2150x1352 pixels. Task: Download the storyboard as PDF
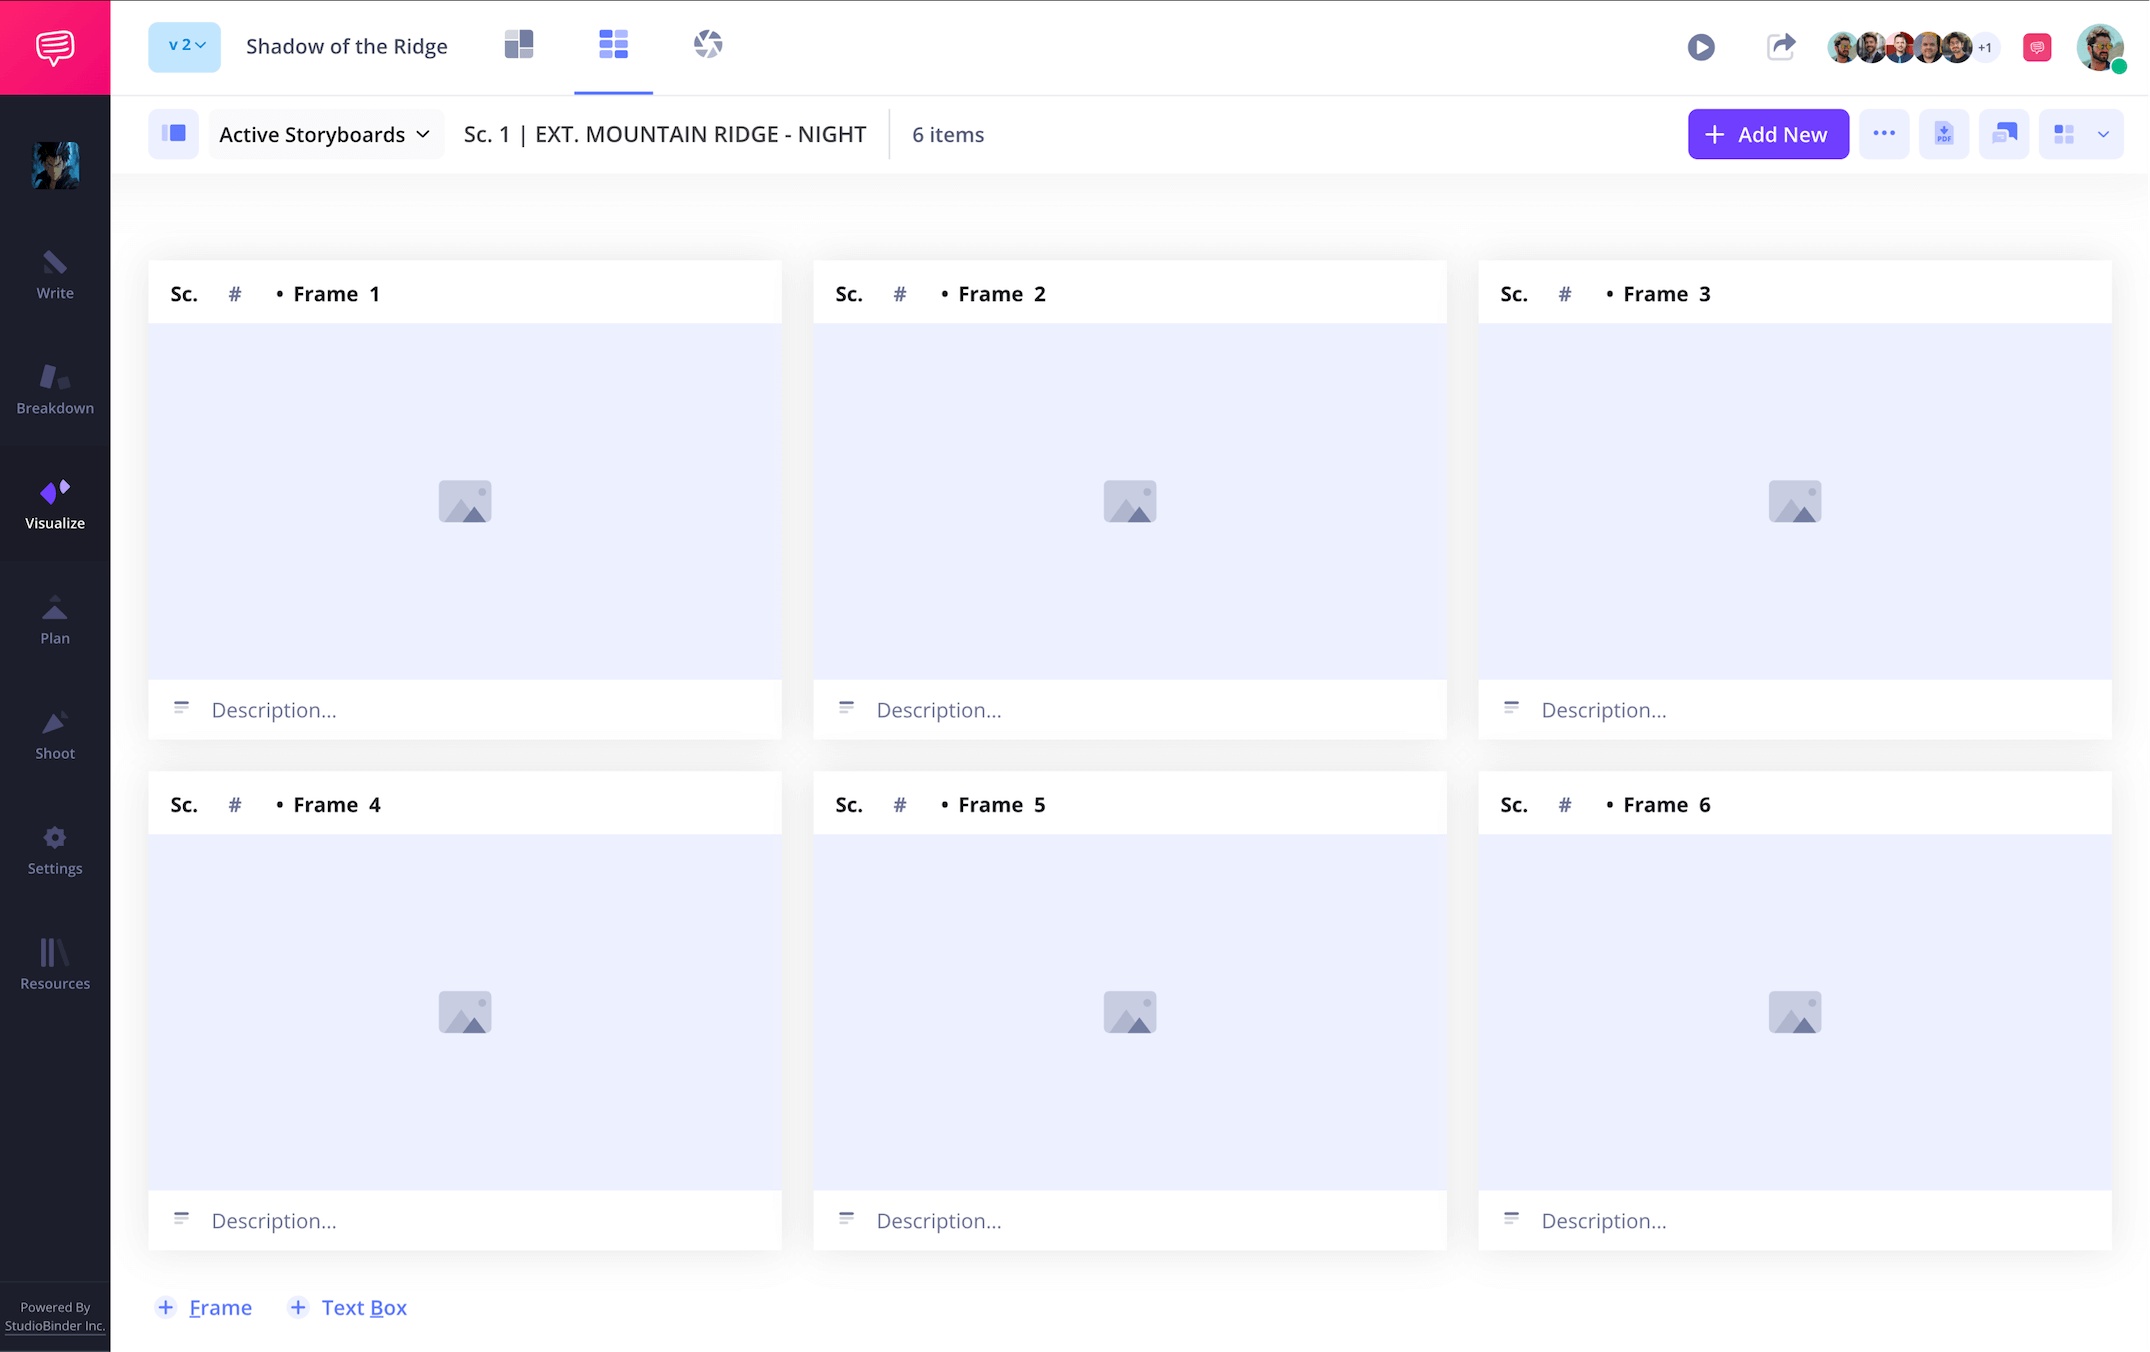[1943, 133]
